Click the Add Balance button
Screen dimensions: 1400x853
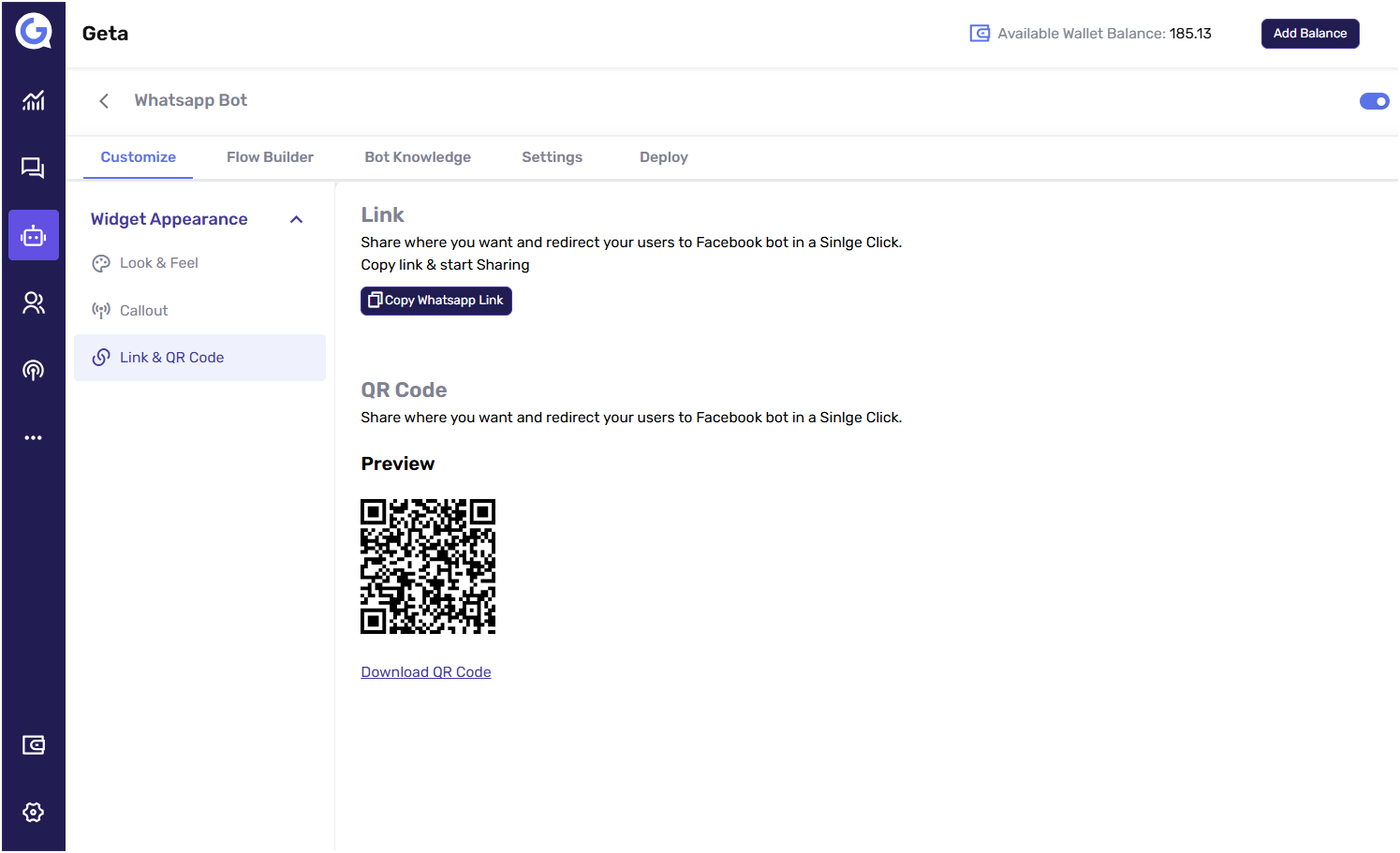tap(1310, 33)
